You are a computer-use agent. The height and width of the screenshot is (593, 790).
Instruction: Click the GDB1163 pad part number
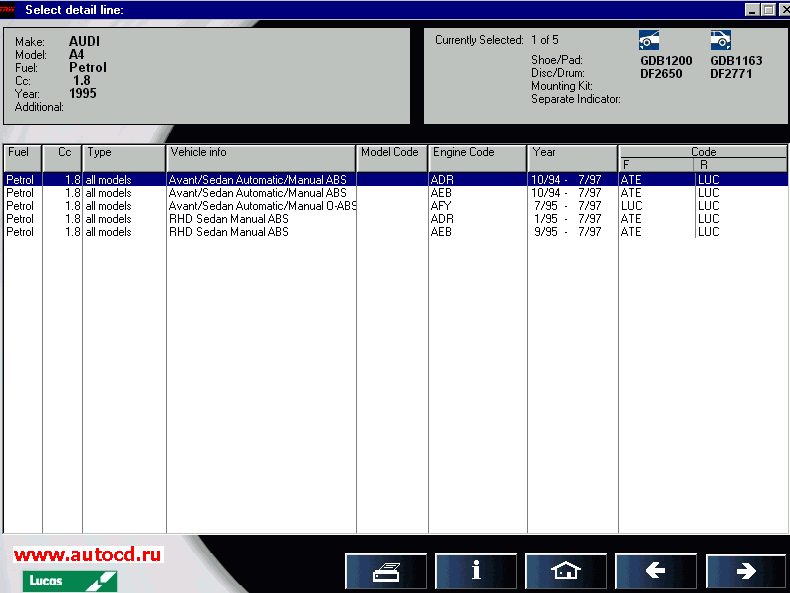(x=736, y=61)
